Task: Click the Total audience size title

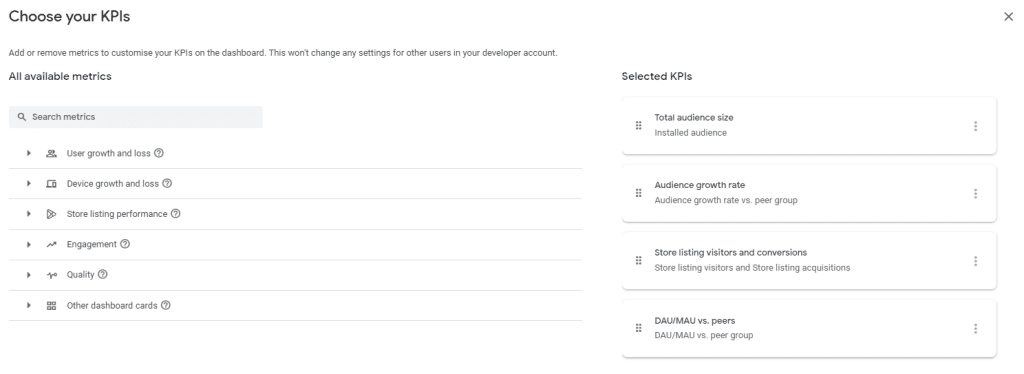Action: click(694, 117)
